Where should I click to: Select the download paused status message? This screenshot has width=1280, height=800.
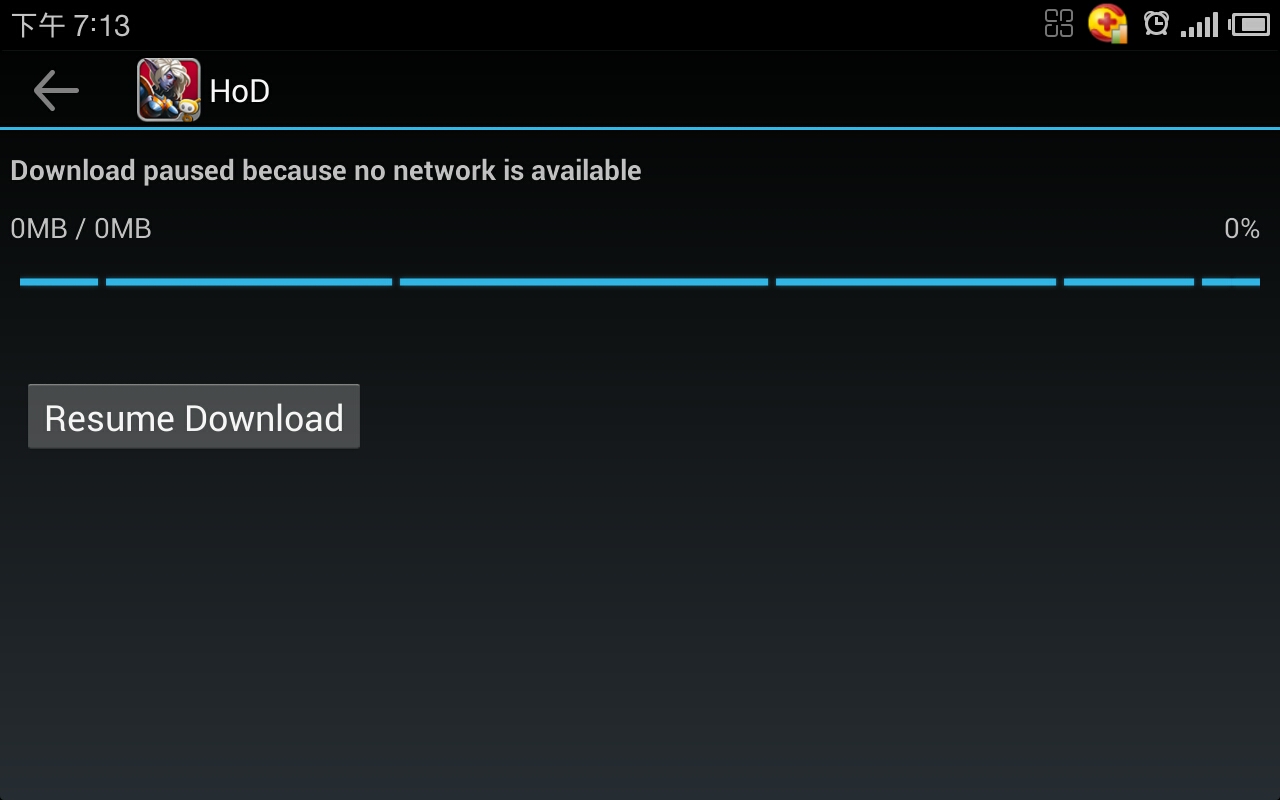point(326,171)
